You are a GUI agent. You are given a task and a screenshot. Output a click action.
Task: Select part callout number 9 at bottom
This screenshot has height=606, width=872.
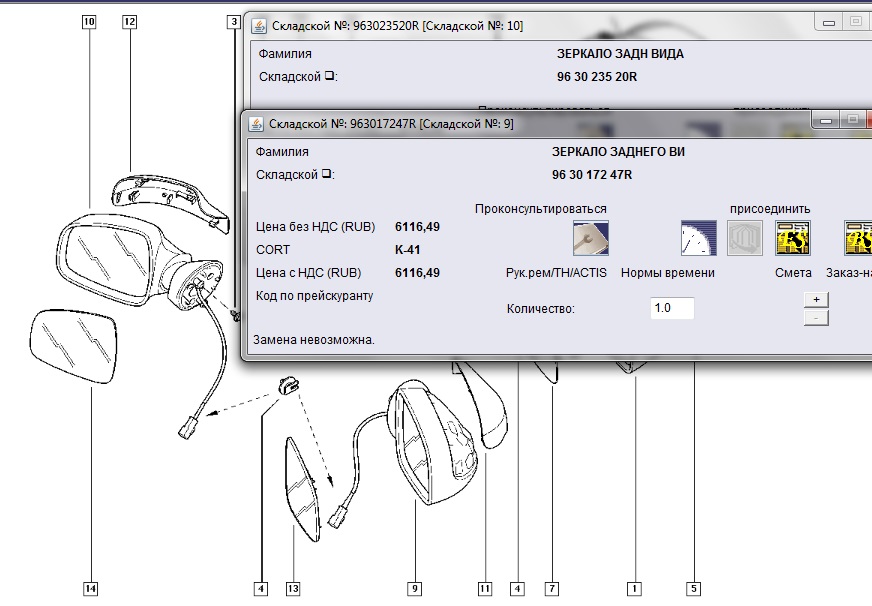[414, 588]
